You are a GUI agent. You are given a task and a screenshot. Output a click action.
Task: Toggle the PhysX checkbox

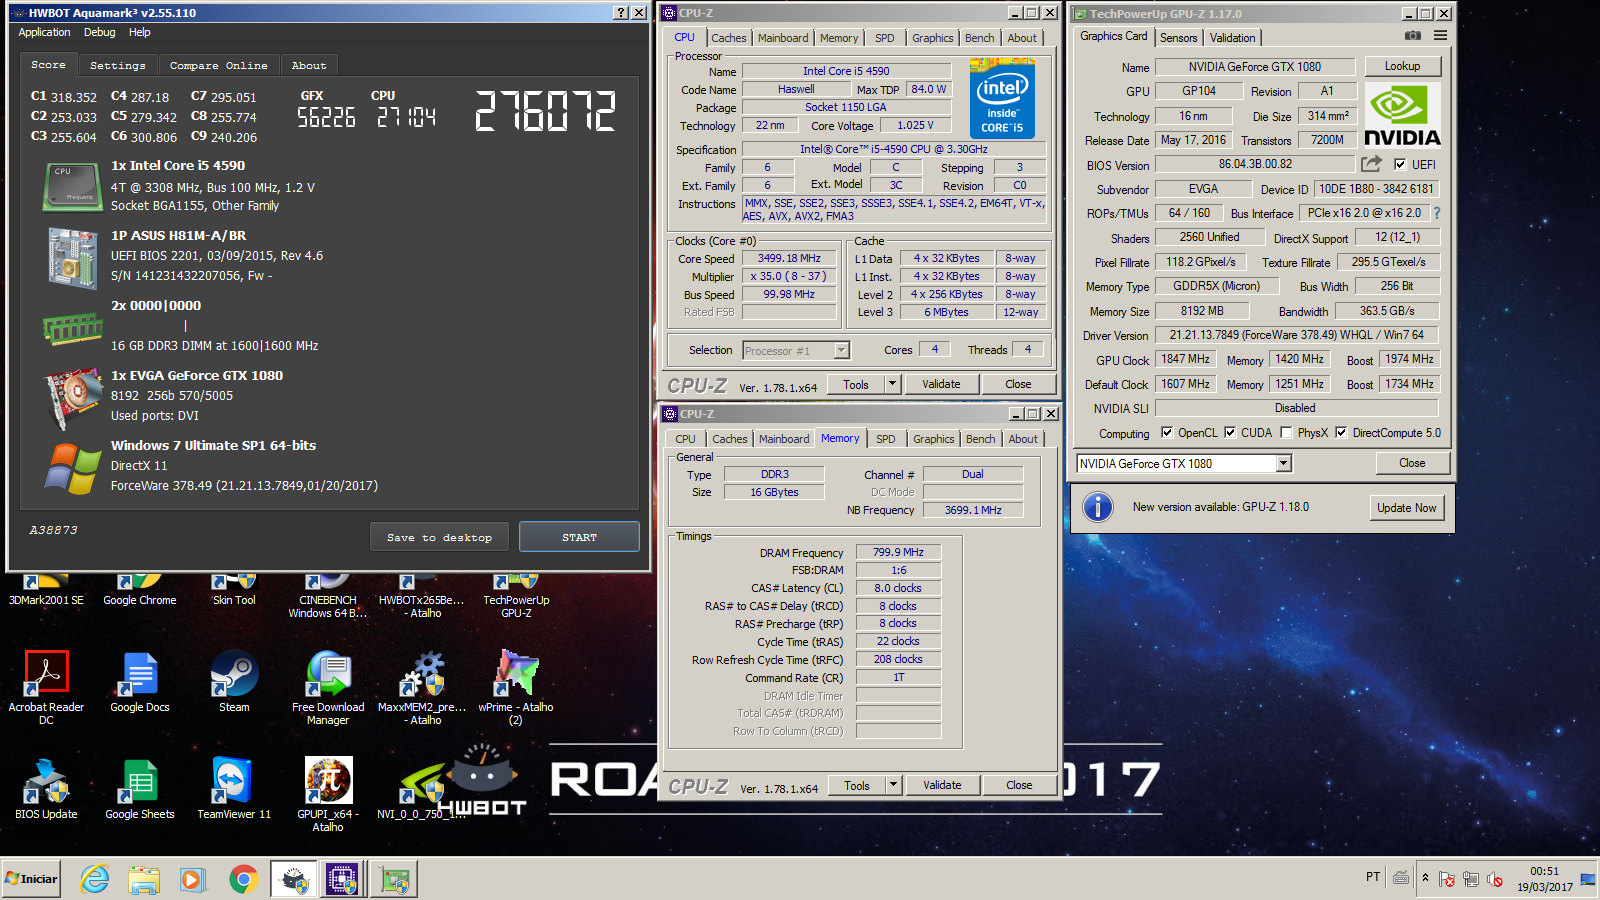[x=1286, y=433]
